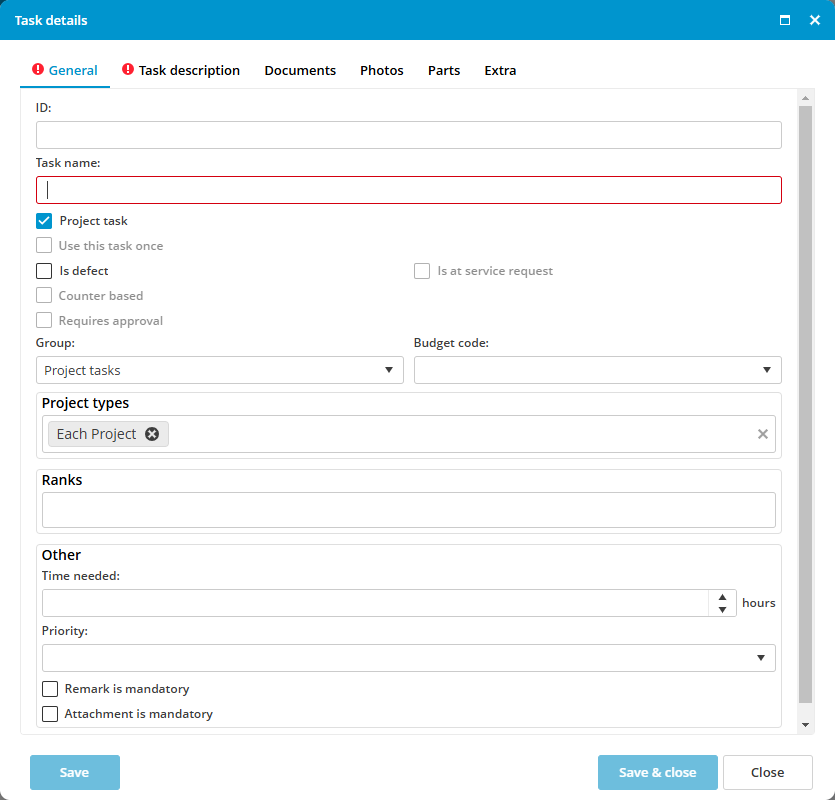Uncheck the Project task checkbox

pos(44,221)
